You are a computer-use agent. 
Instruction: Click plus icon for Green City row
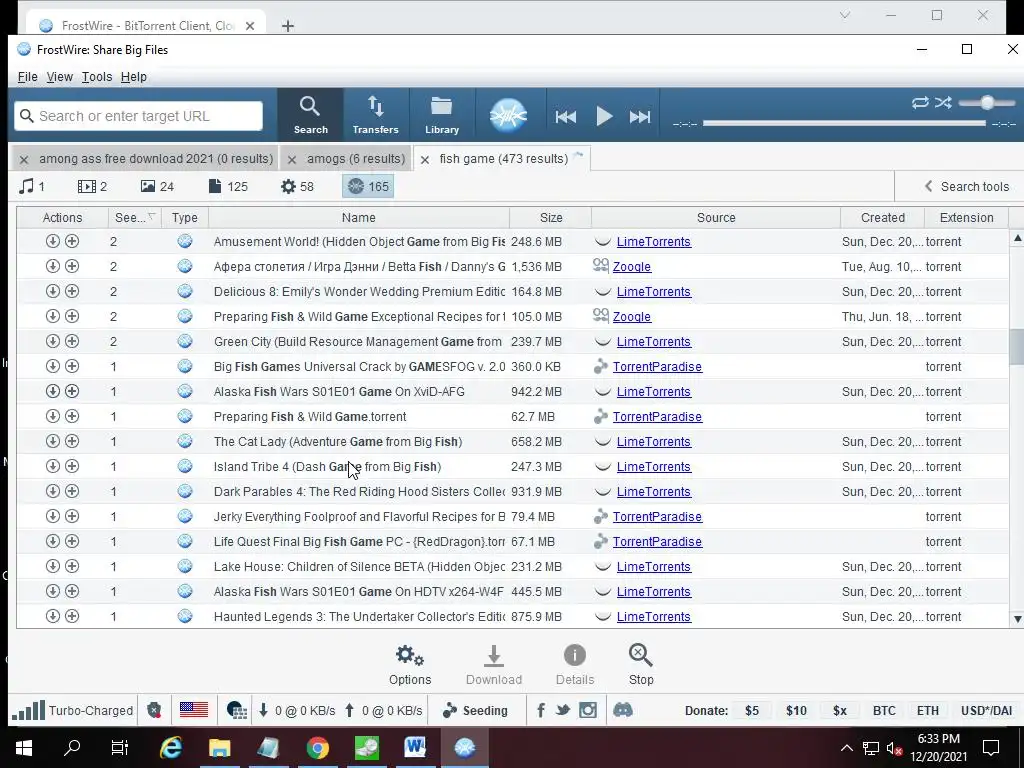[x=72, y=341]
